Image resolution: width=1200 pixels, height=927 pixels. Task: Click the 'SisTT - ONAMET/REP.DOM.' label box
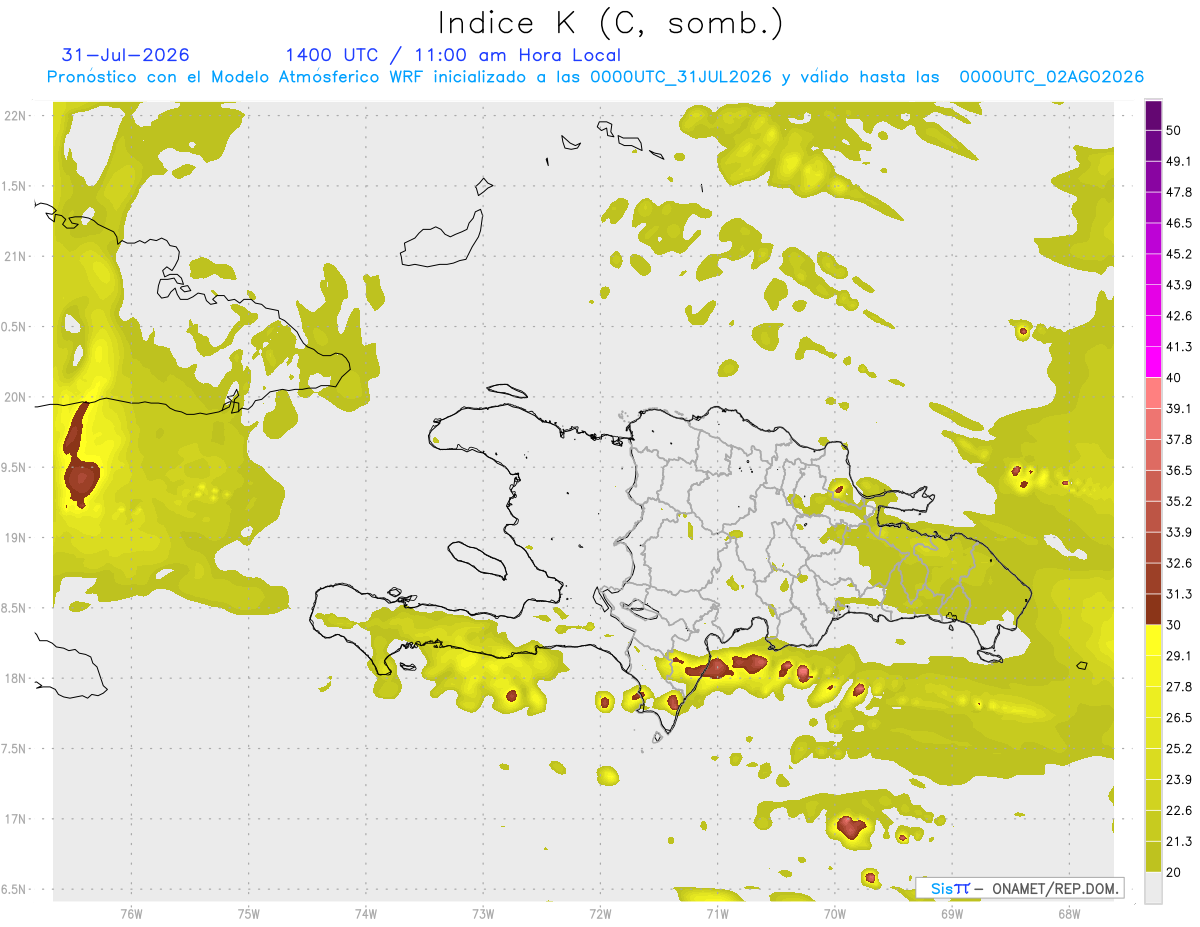point(1020,888)
